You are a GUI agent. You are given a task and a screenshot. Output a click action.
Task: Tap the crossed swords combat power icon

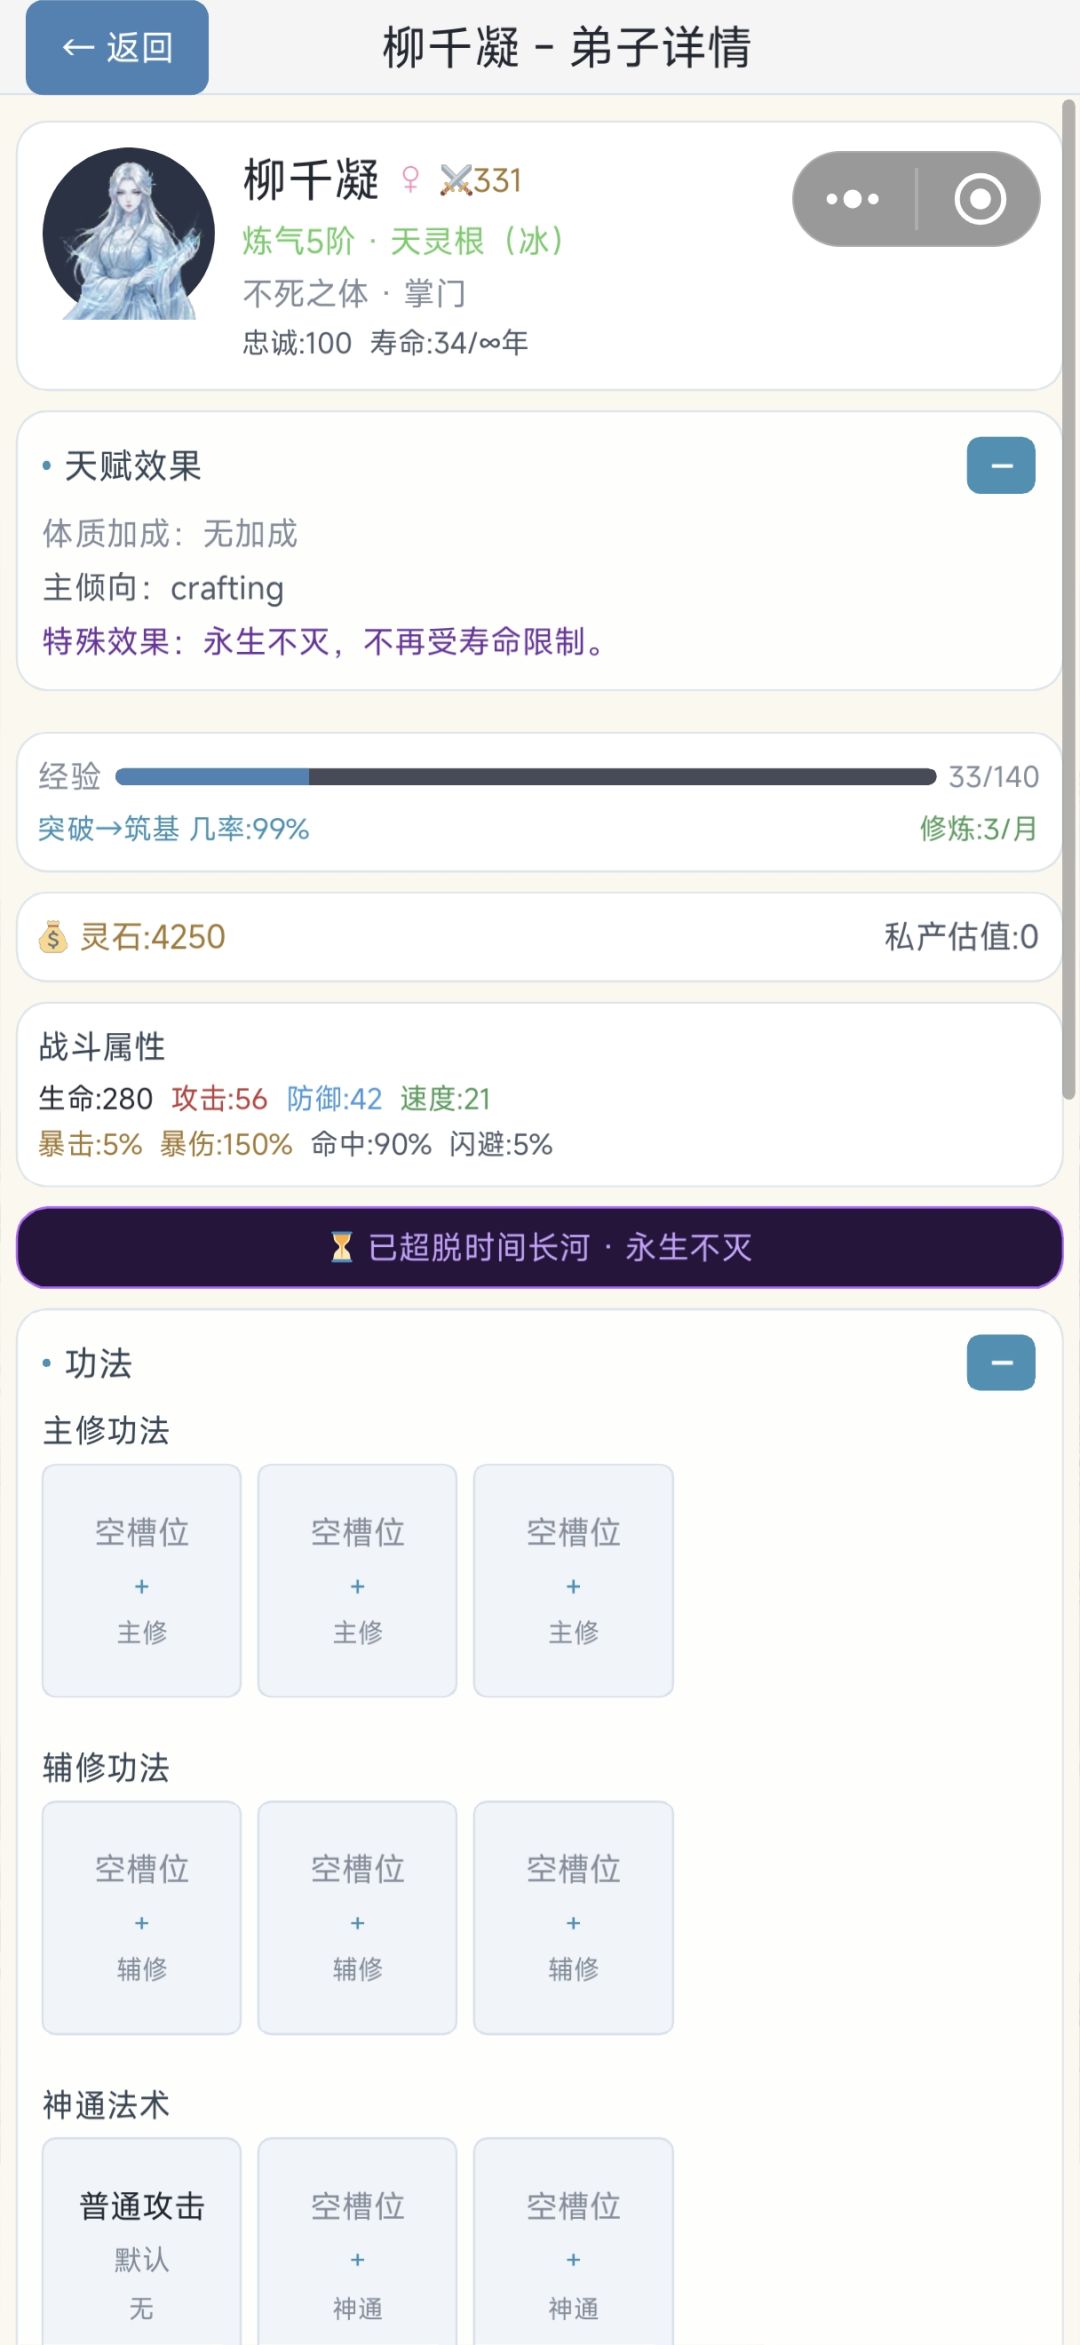pyautogui.click(x=455, y=181)
